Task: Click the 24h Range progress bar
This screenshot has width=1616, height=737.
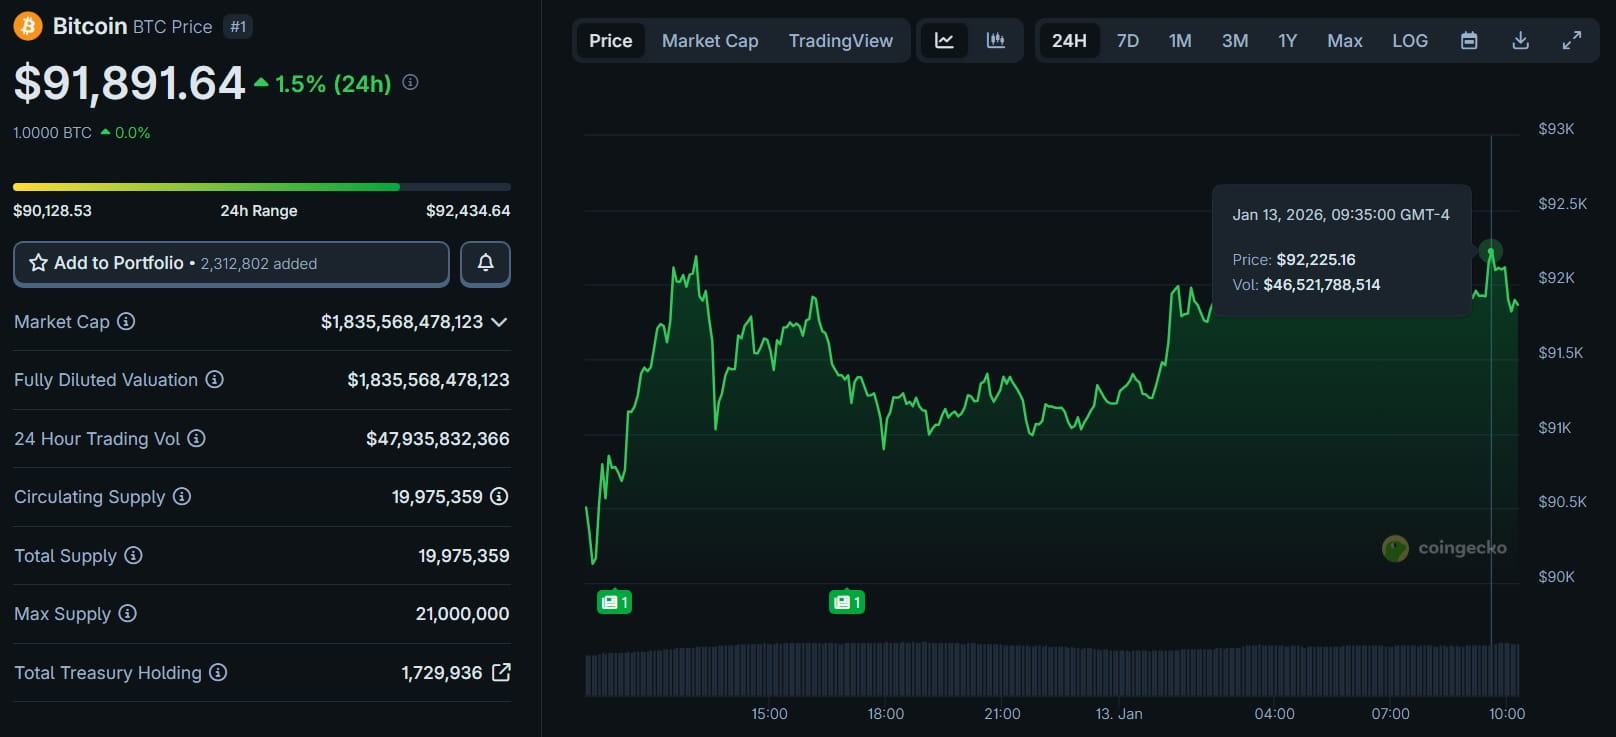Action: 261,187
